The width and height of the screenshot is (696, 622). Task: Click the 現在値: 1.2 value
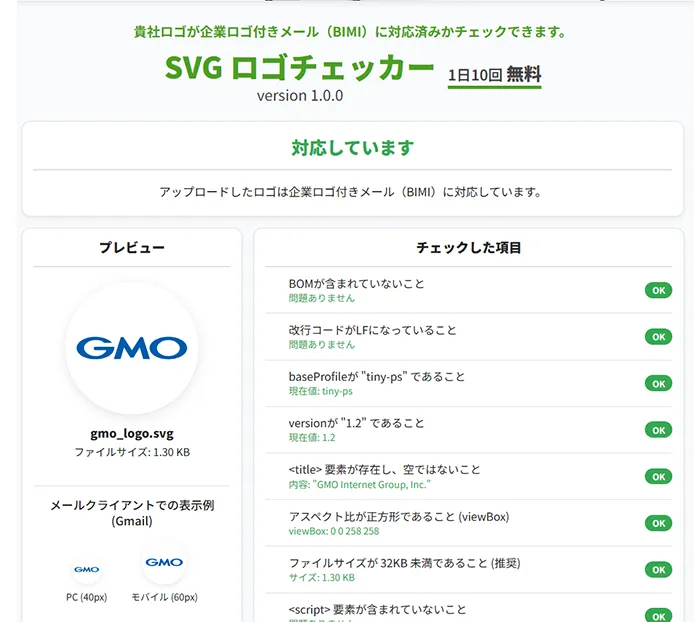312,438
